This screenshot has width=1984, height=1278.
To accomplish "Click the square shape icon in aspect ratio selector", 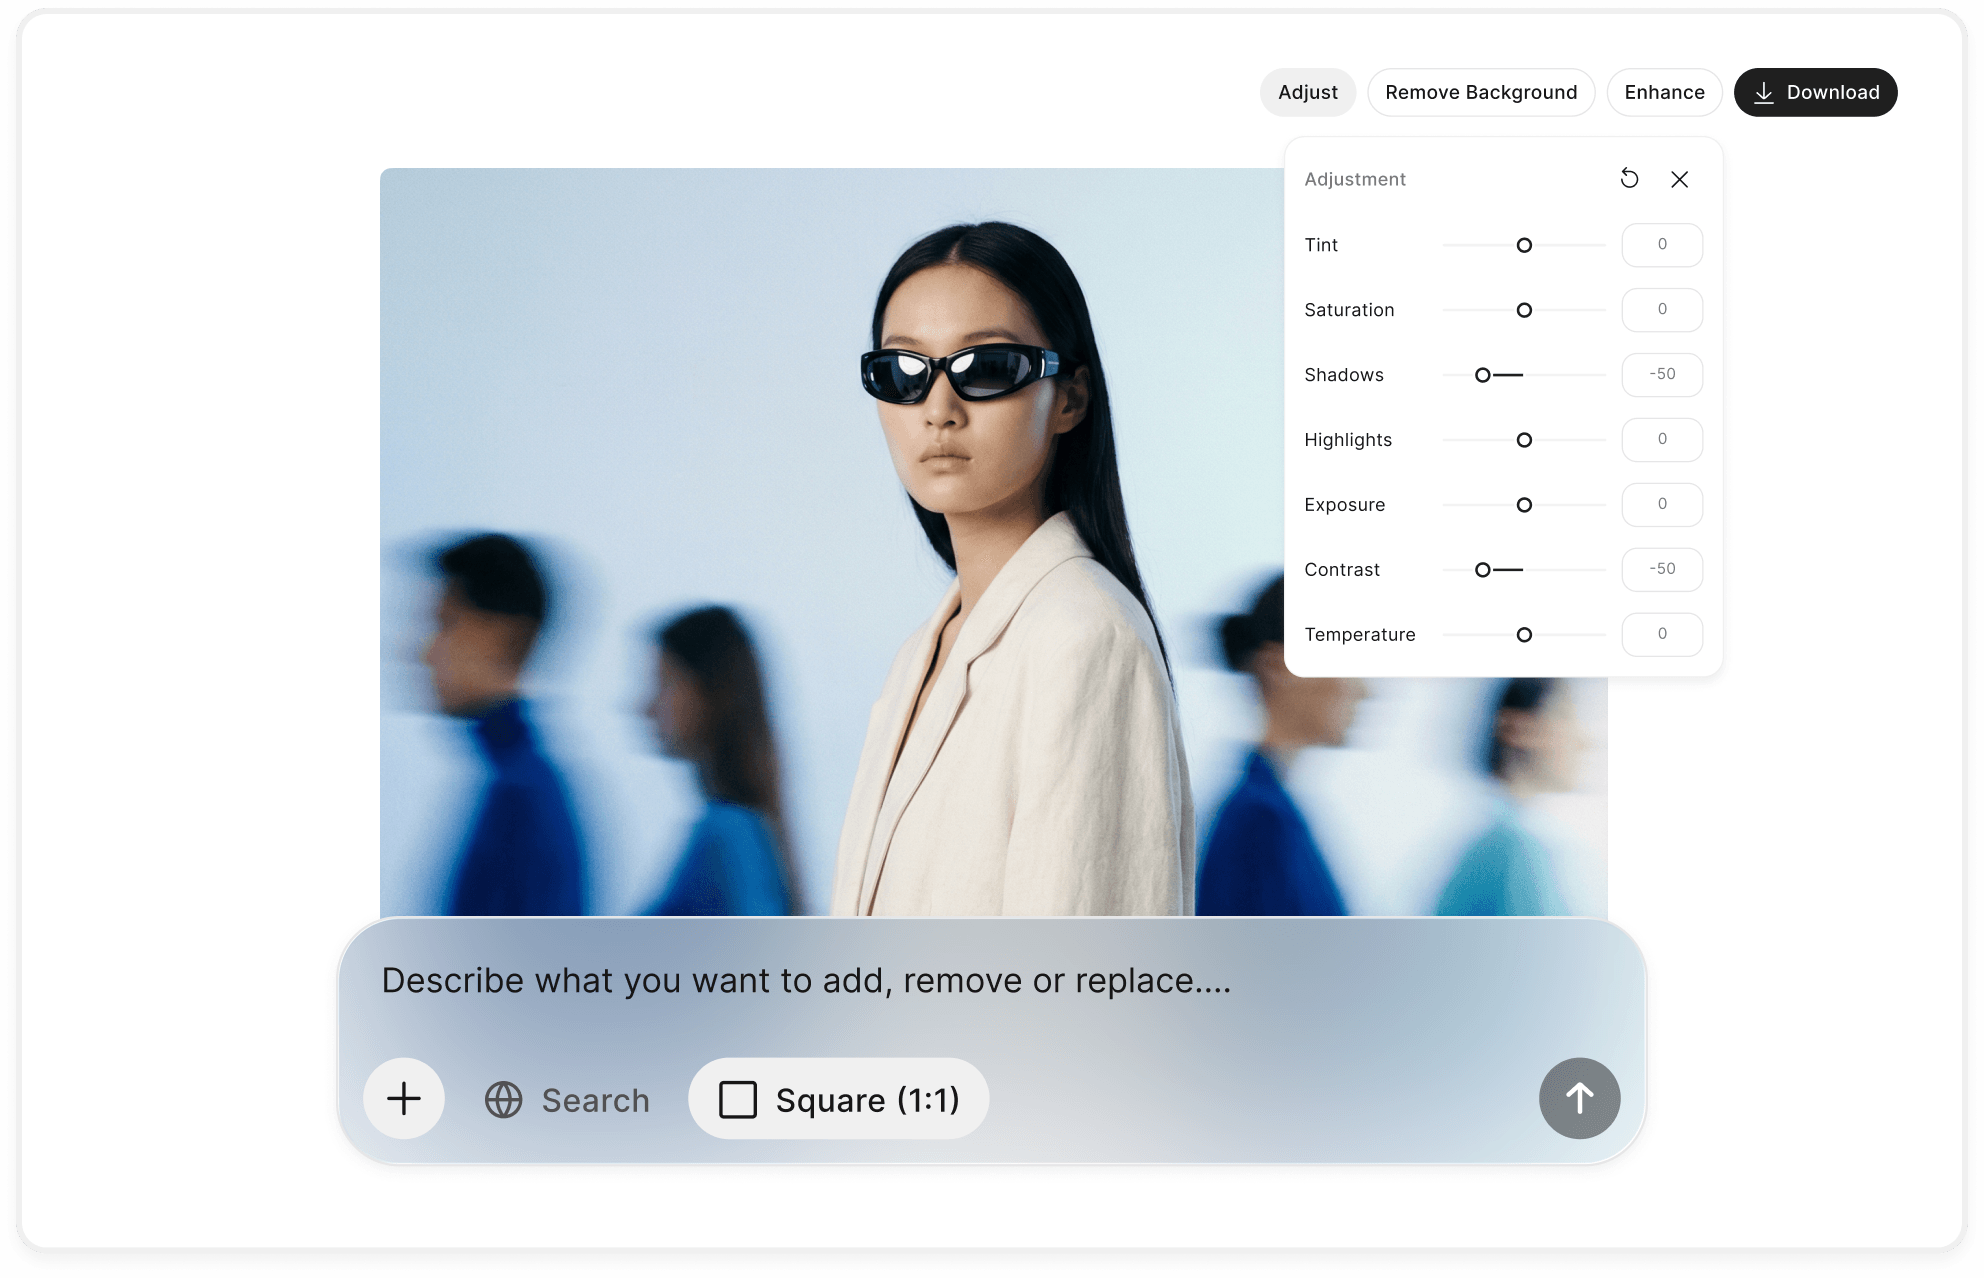I will pyautogui.click(x=738, y=1098).
